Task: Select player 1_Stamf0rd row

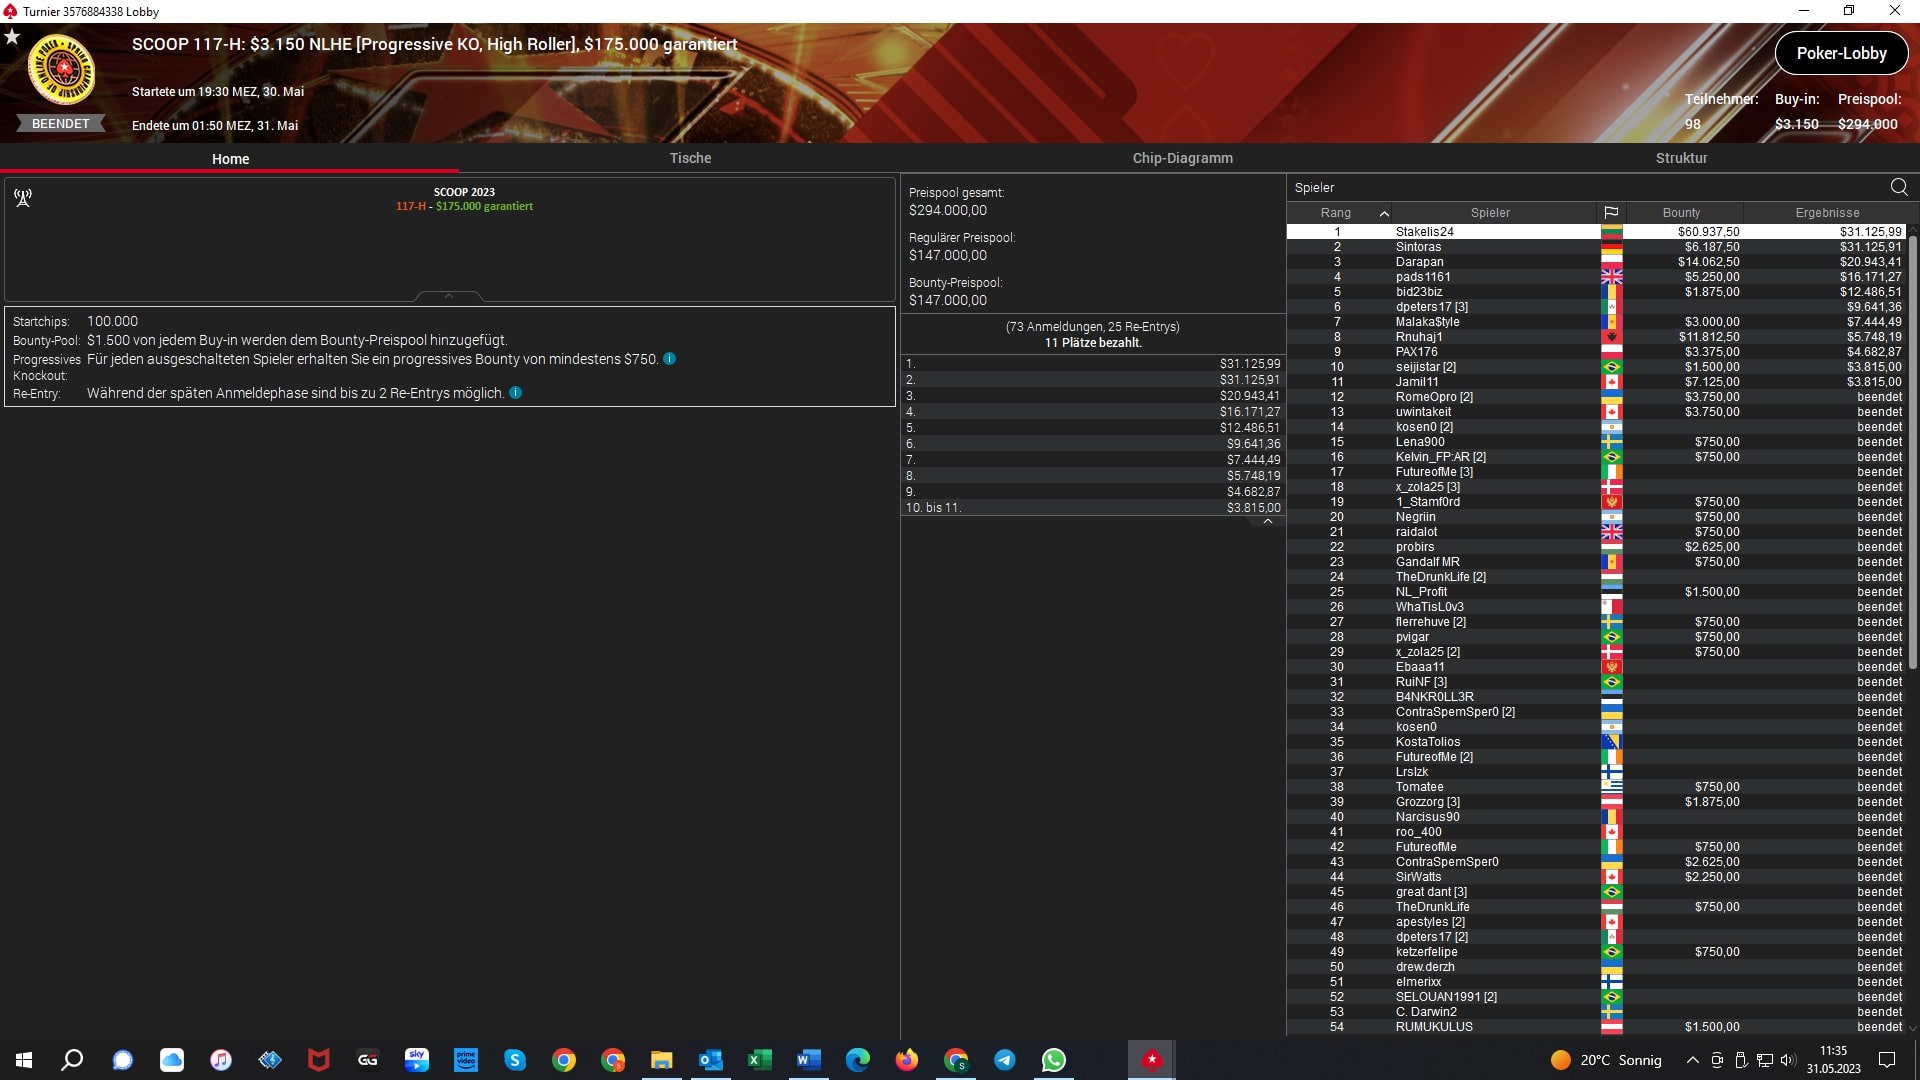Action: click(x=1596, y=502)
